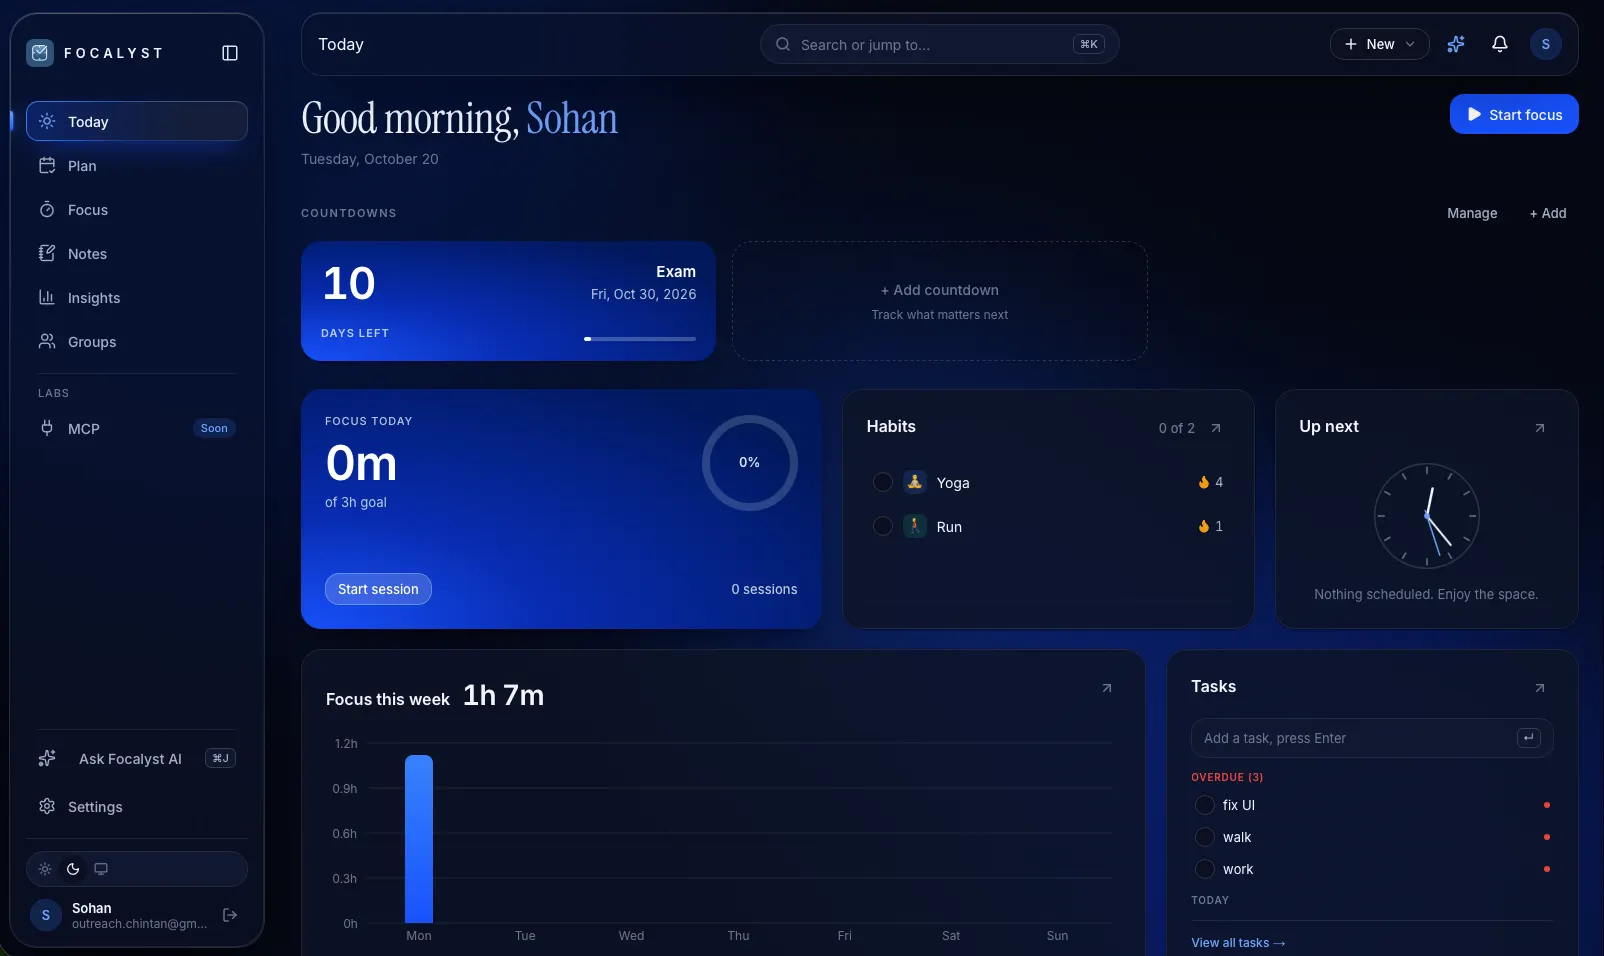Screen dimensions: 1604x956
Task: Collapse the sidebar panel icon
Action: click(230, 53)
